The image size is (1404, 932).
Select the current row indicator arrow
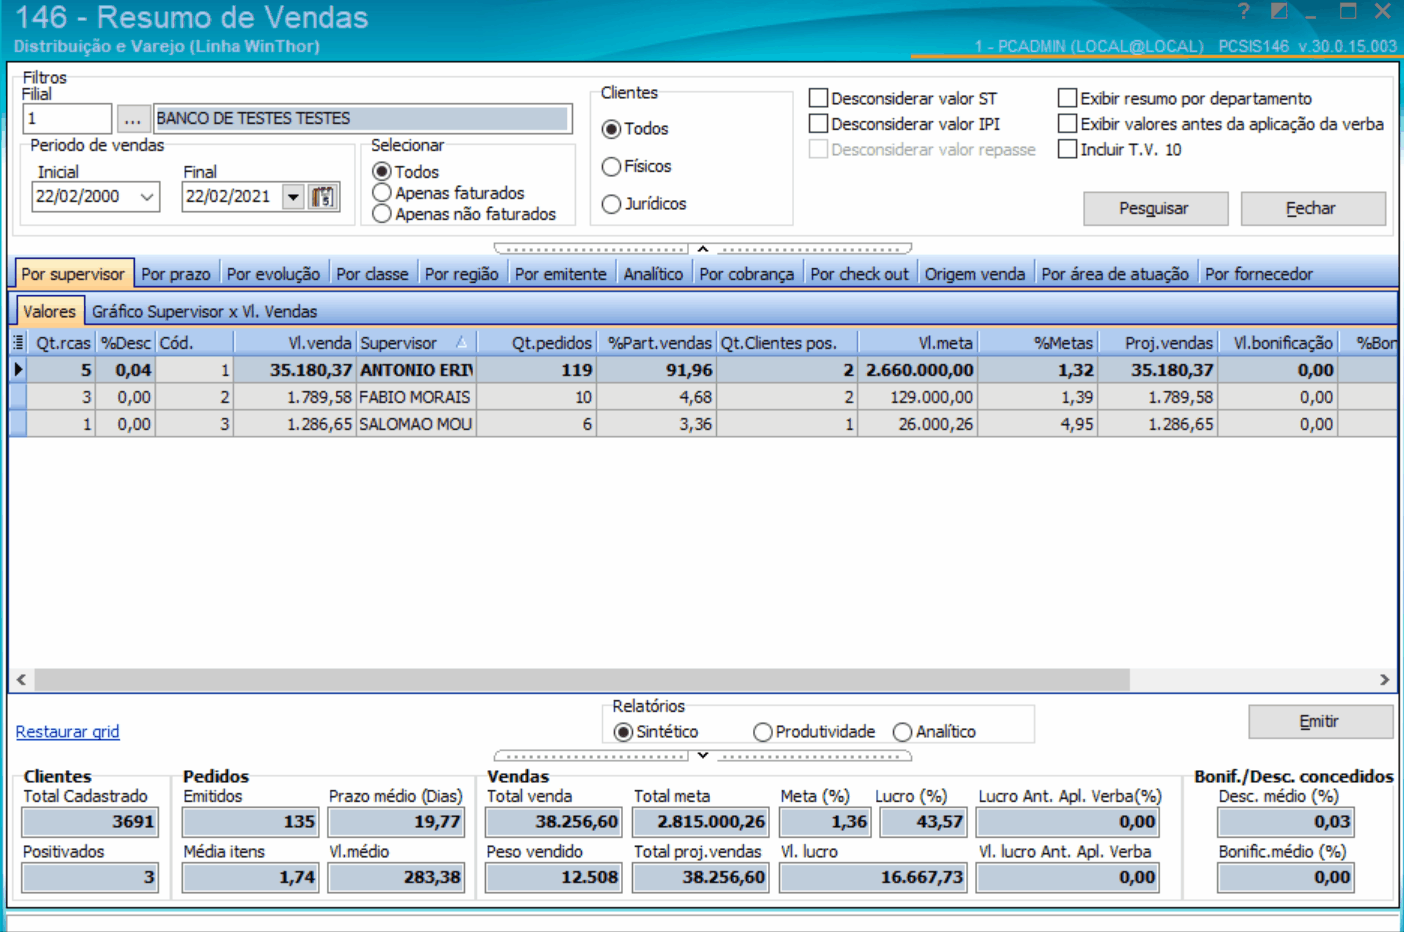[18, 369]
